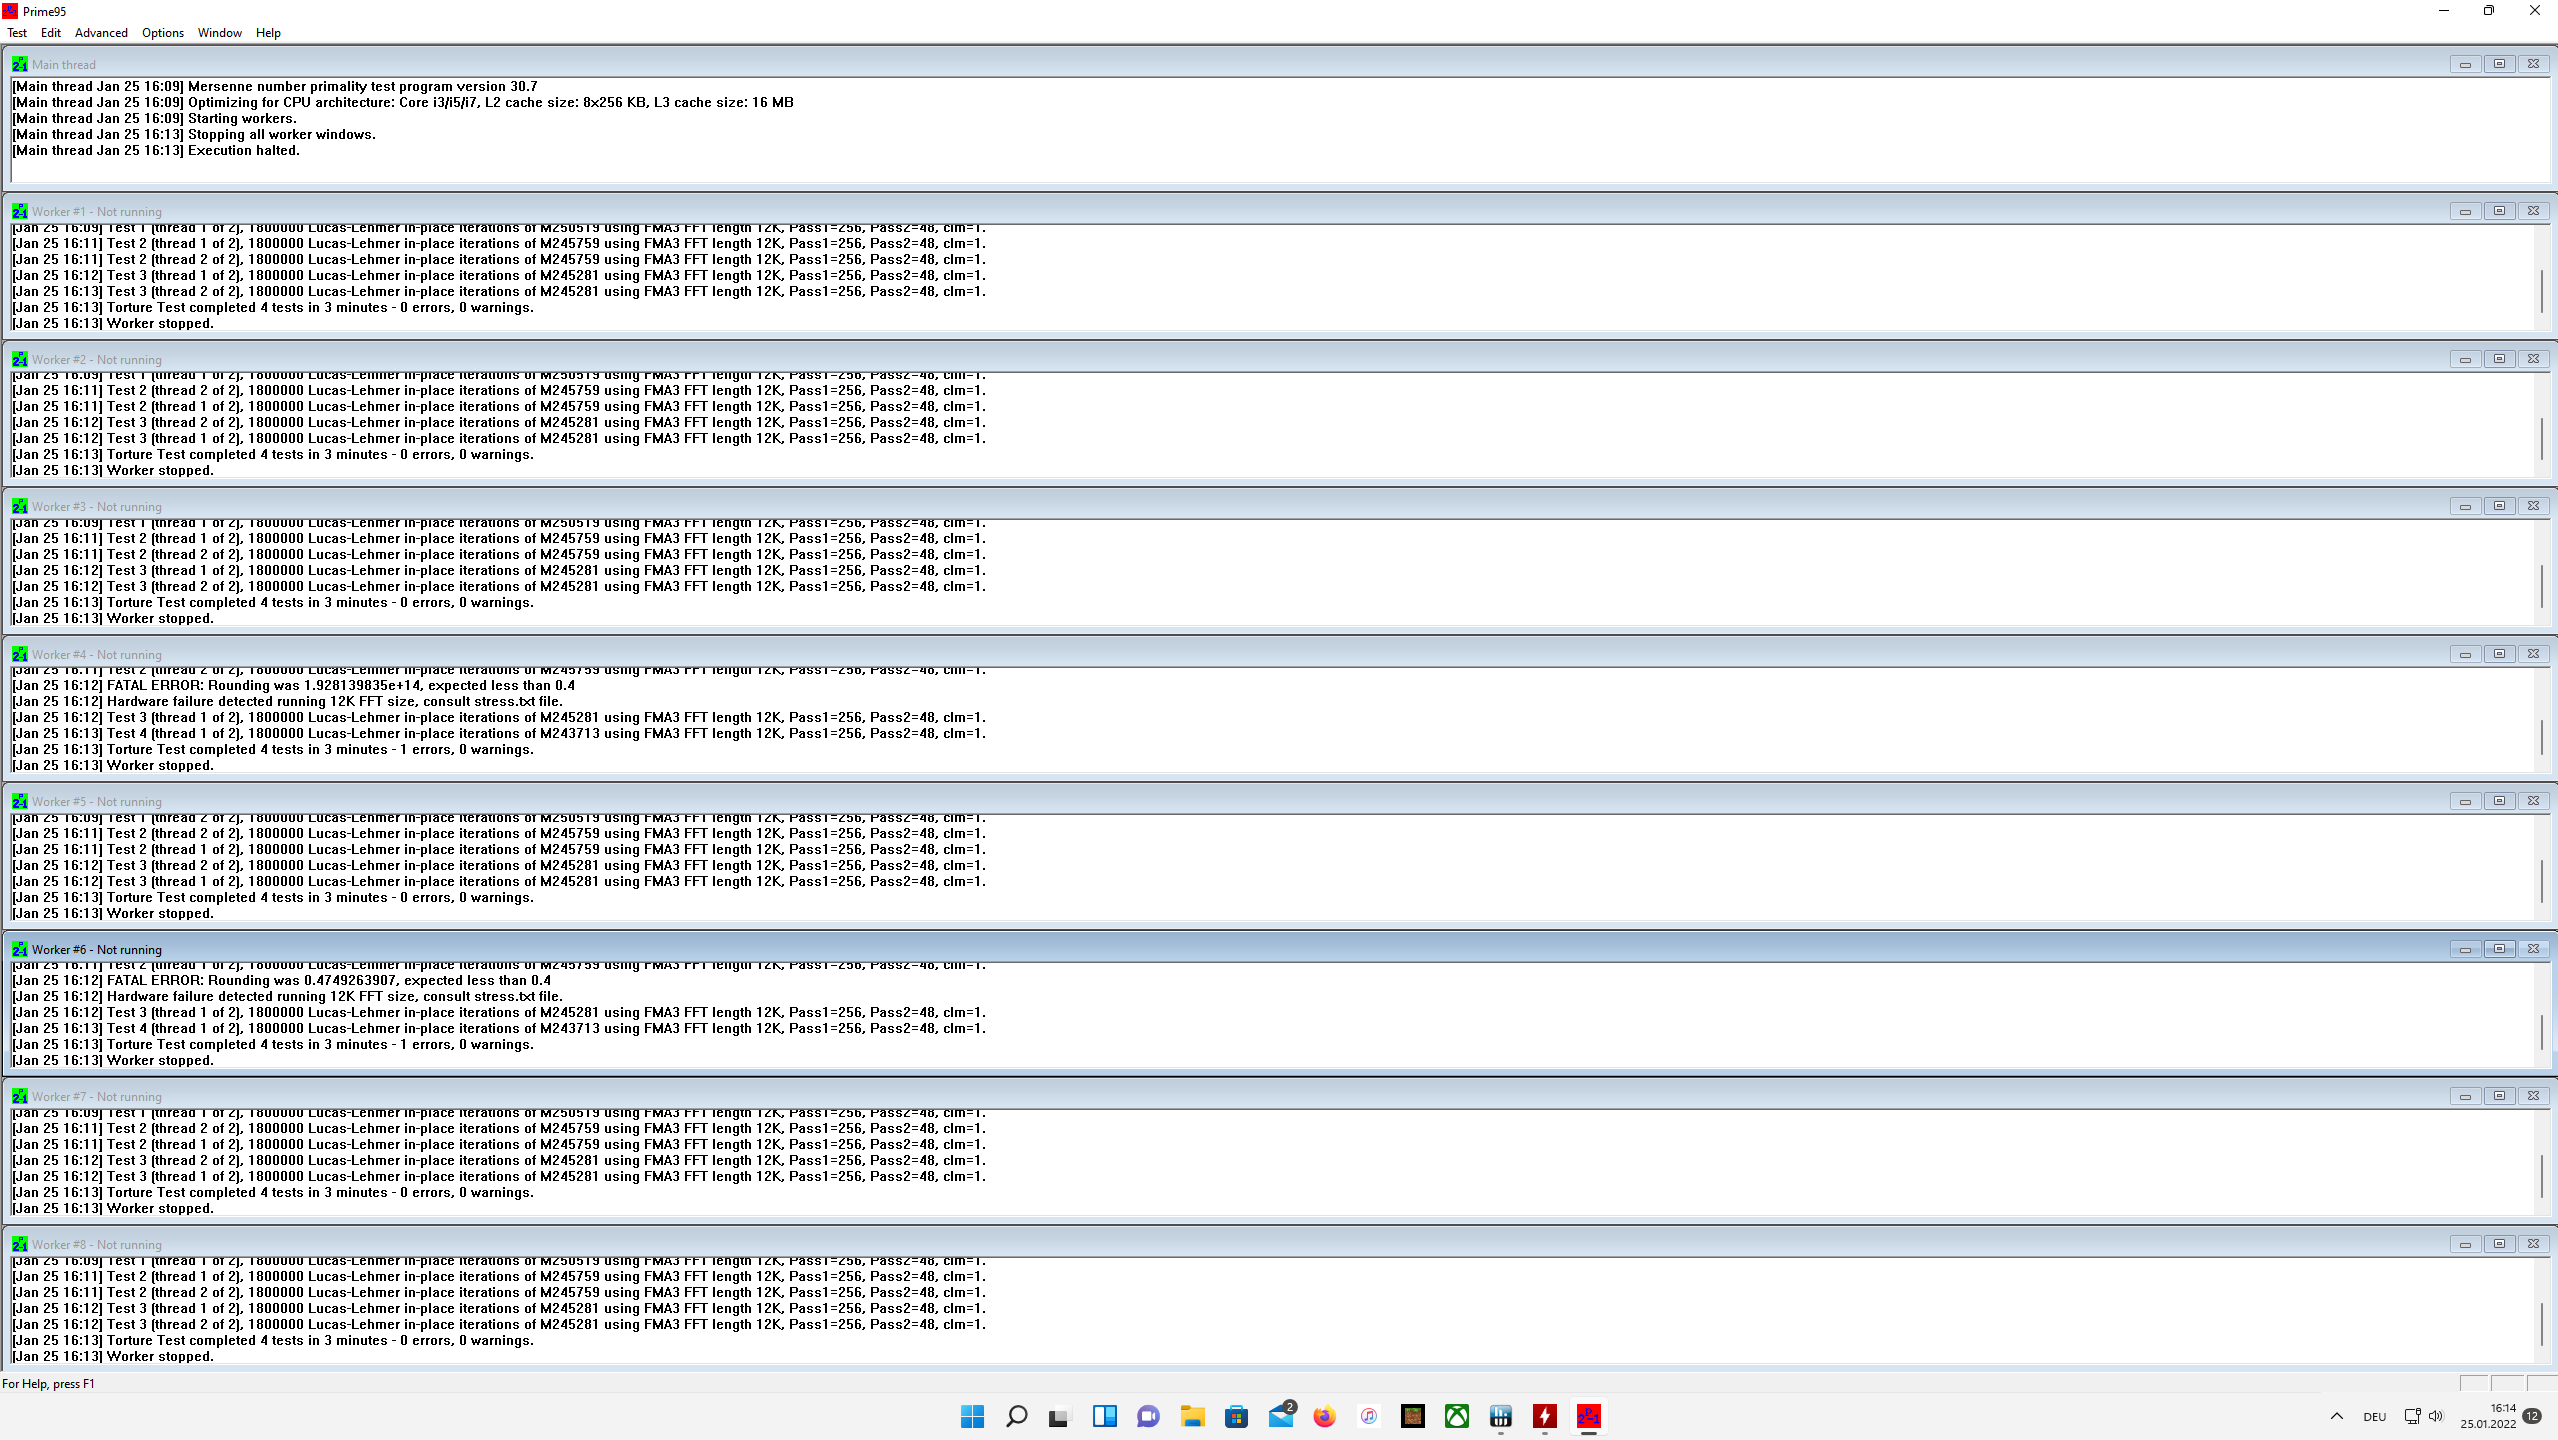Open the volume control in the tray

click(2436, 1416)
